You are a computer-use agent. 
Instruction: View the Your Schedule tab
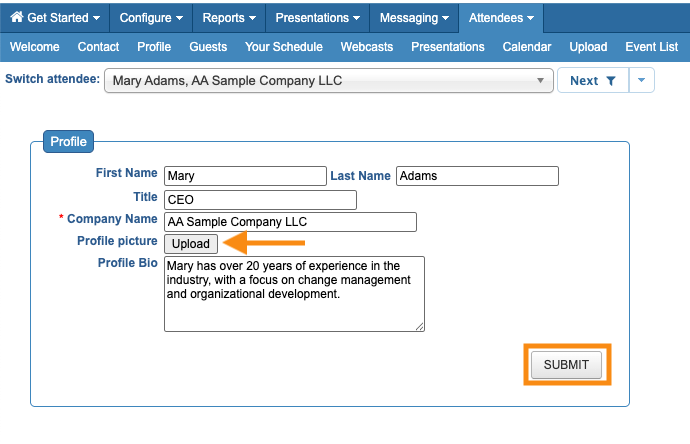pos(284,47)
